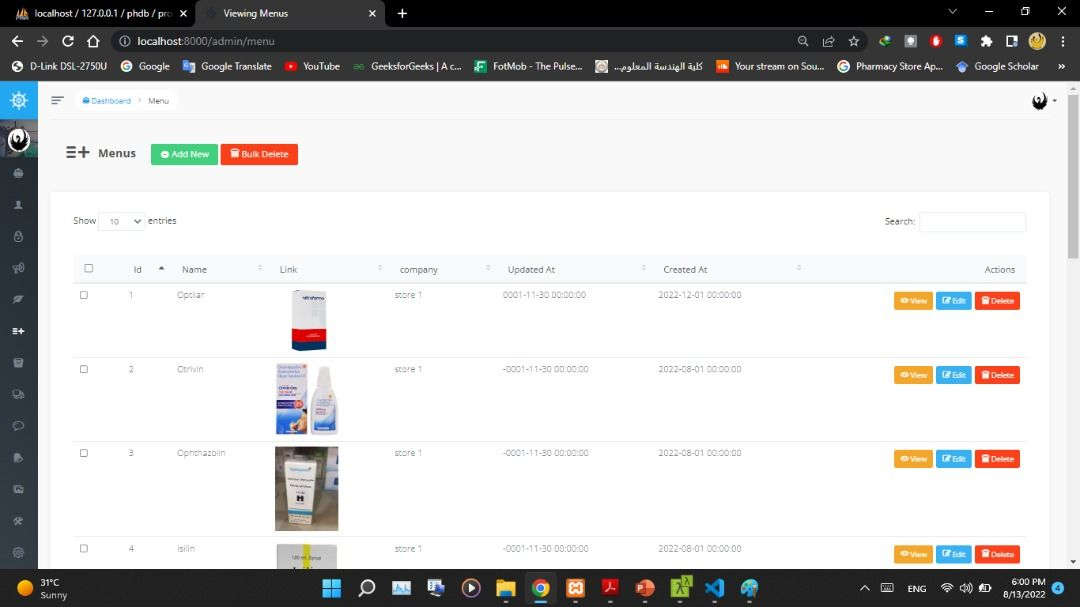Toggle the hamburger sidebar menu icon
The image size is (1080, 607).
coord(57,101)
